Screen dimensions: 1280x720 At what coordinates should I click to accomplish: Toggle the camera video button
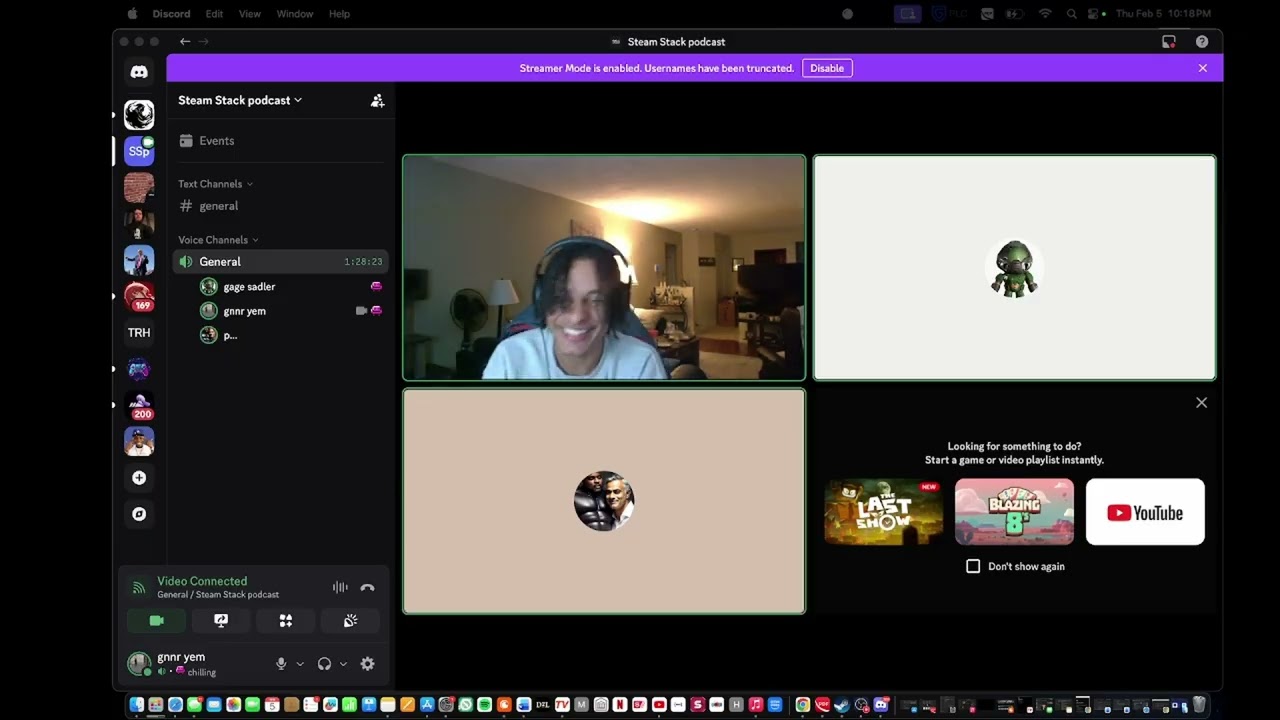(156, 621)
